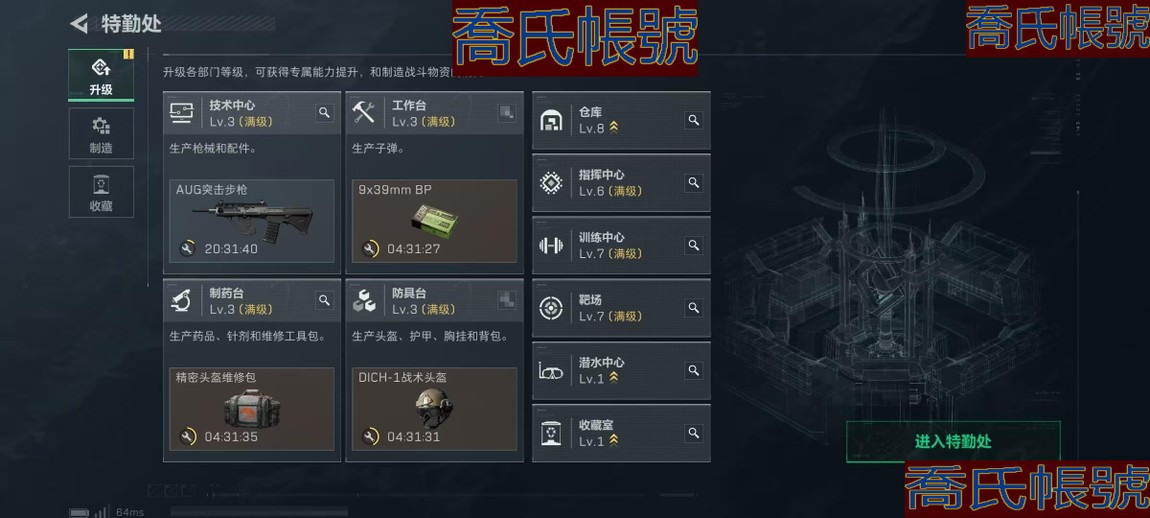Viewport: 1150px width, 518px height.
Task: Click the 9x39mm BP production timer
Action: click(414, 249)
